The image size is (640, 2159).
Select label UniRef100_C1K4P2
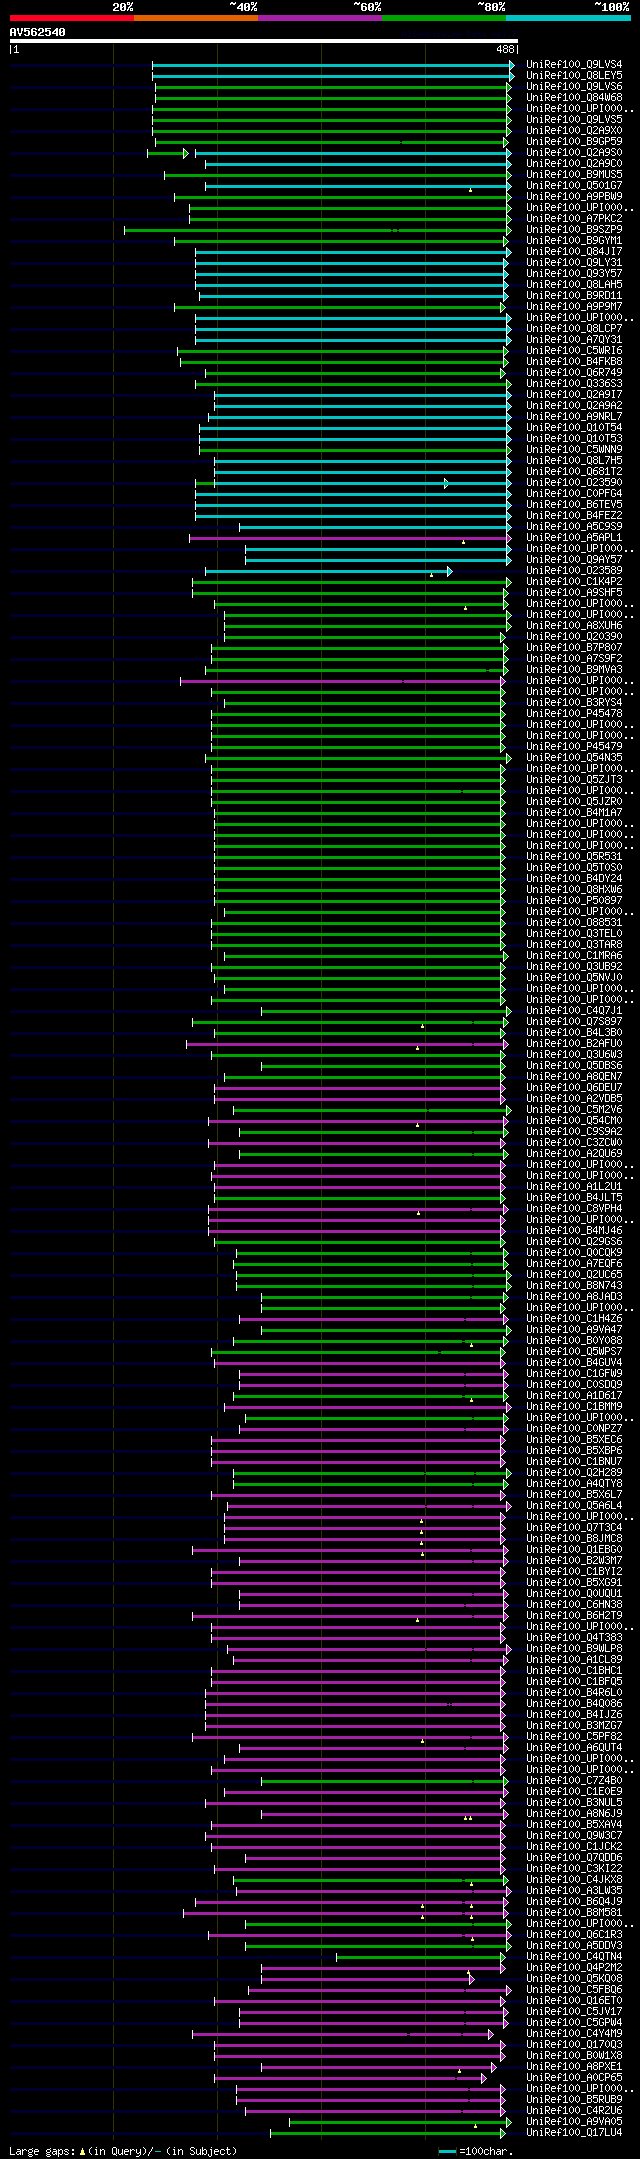[574, 582]
